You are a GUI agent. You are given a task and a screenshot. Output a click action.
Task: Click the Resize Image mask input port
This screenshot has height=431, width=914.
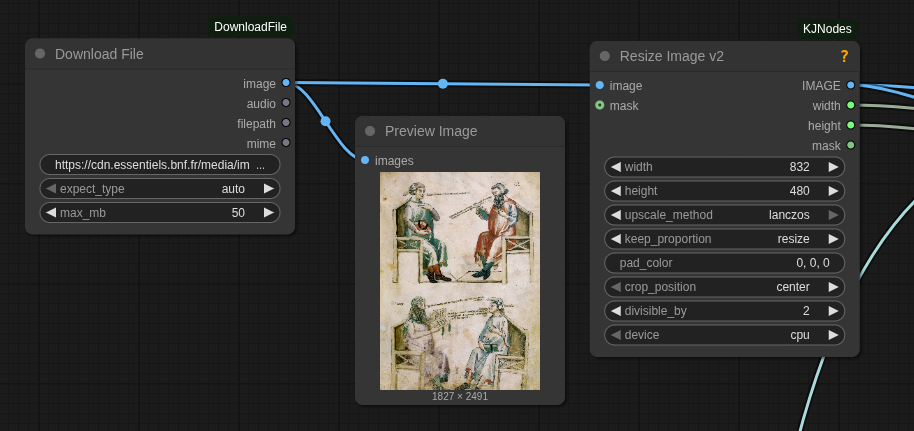click(600, 106)
